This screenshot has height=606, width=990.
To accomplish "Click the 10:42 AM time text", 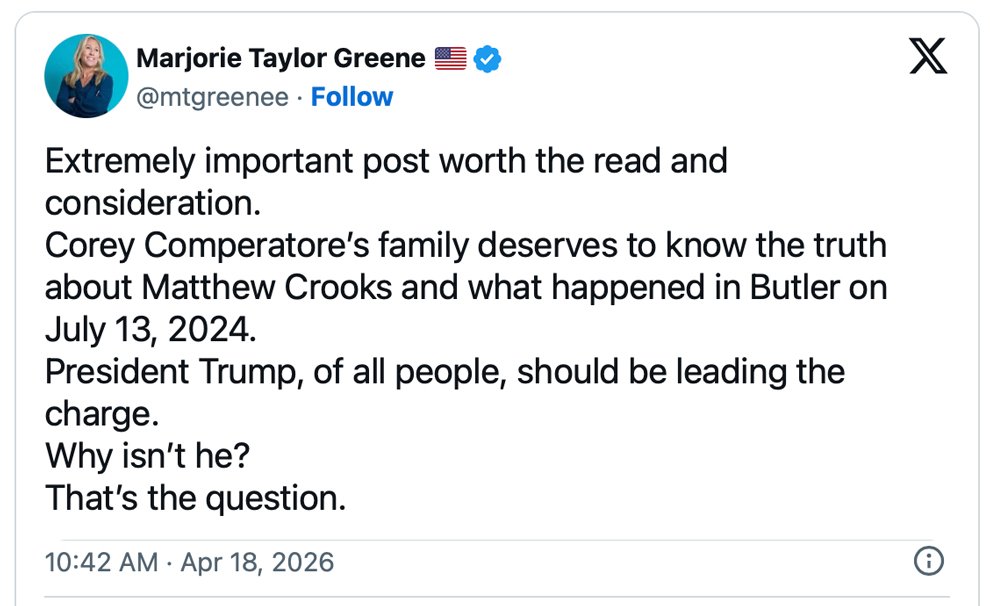I will pos(101,562).
